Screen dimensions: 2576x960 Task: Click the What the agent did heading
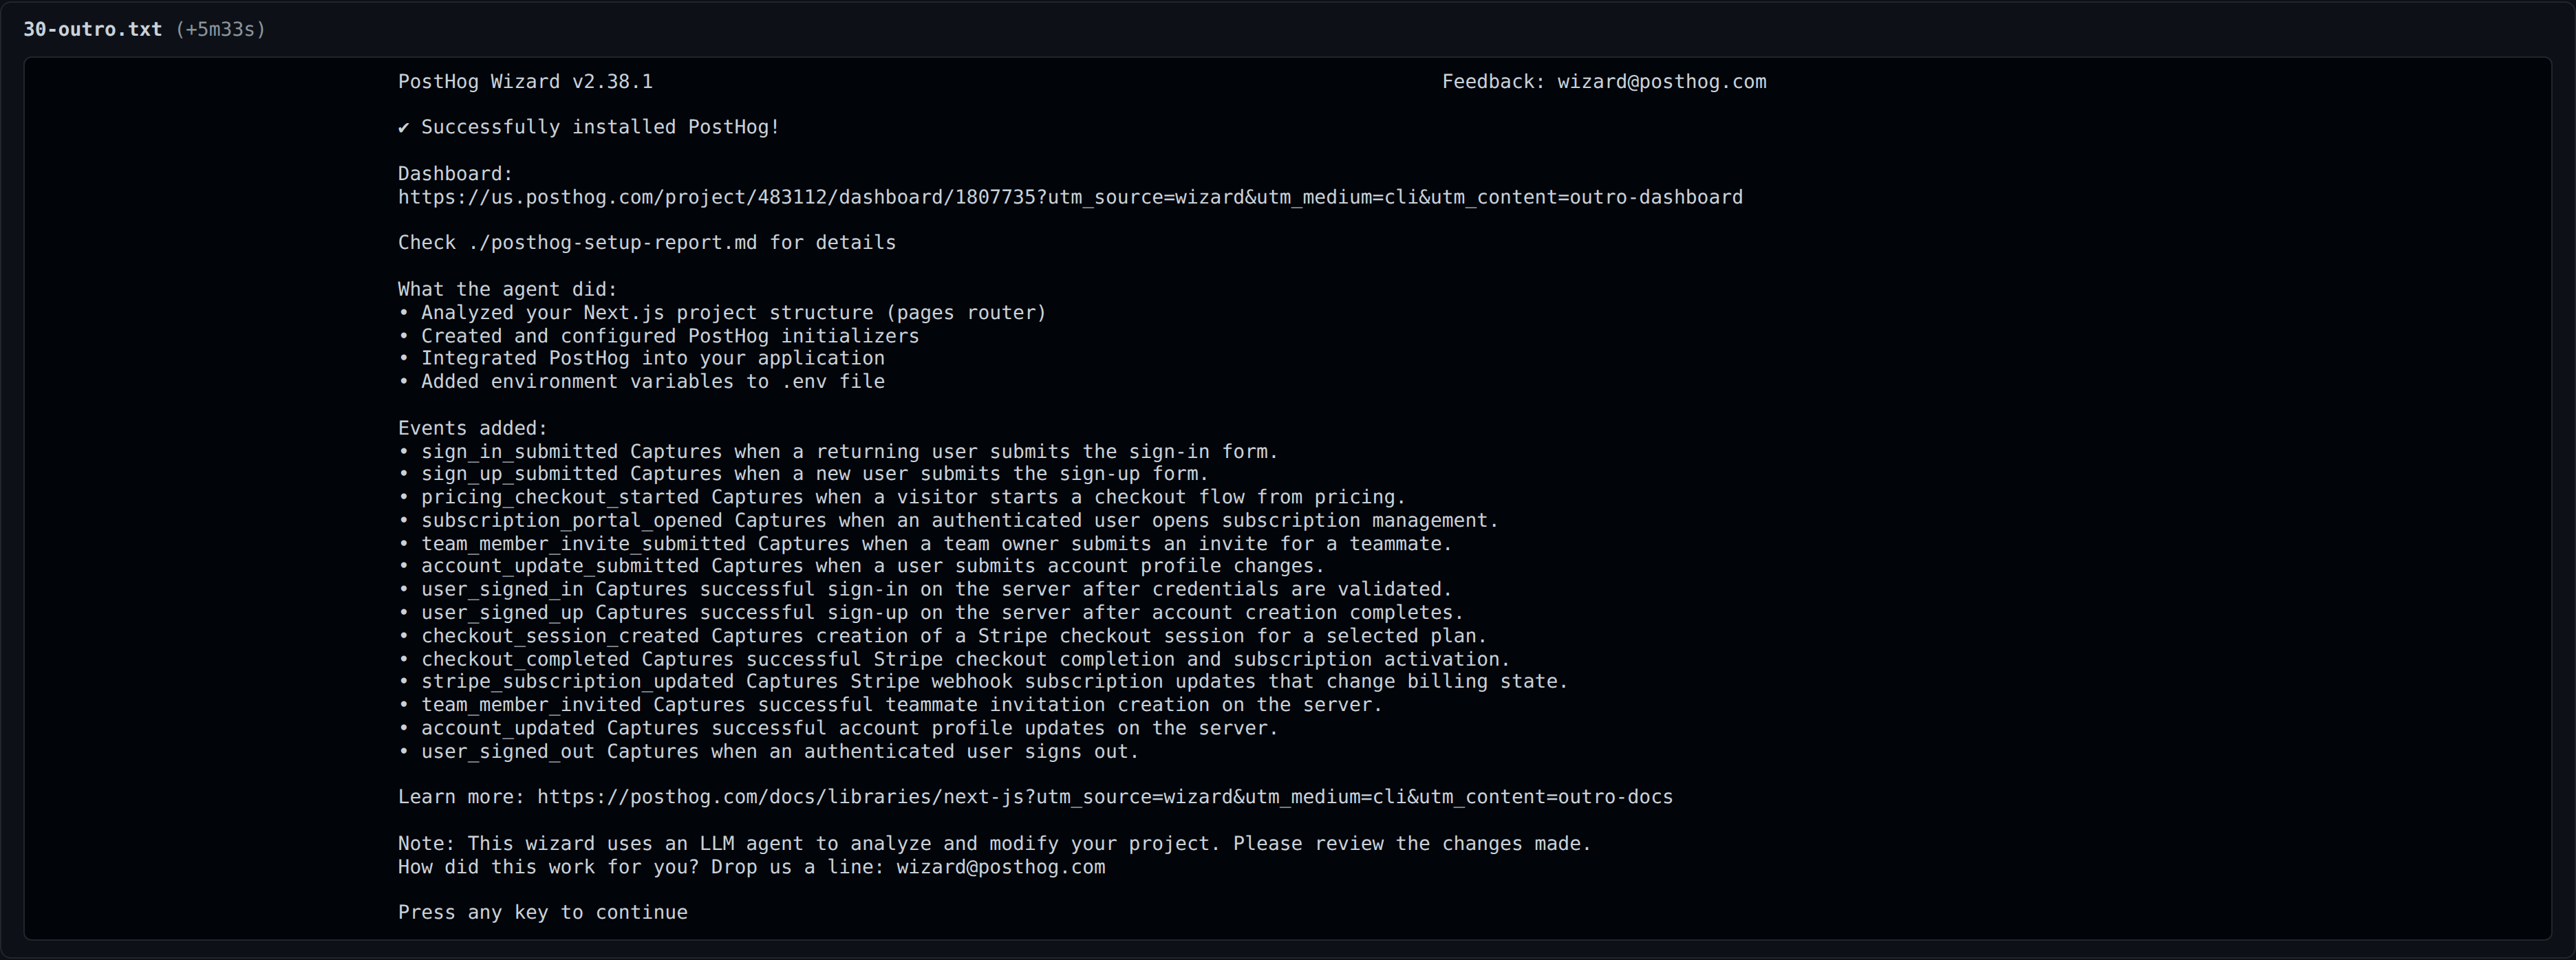(507, 289)
